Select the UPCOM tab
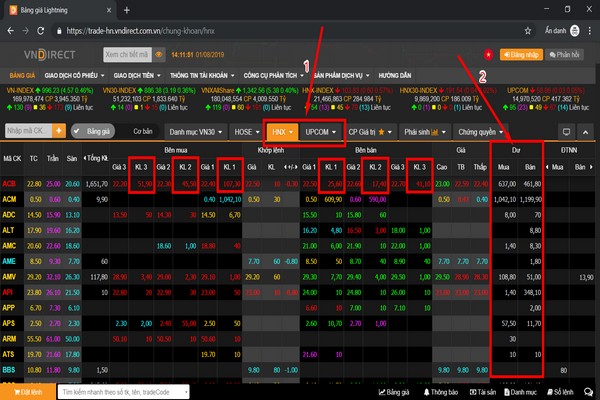600x400 pixels. 321,132
